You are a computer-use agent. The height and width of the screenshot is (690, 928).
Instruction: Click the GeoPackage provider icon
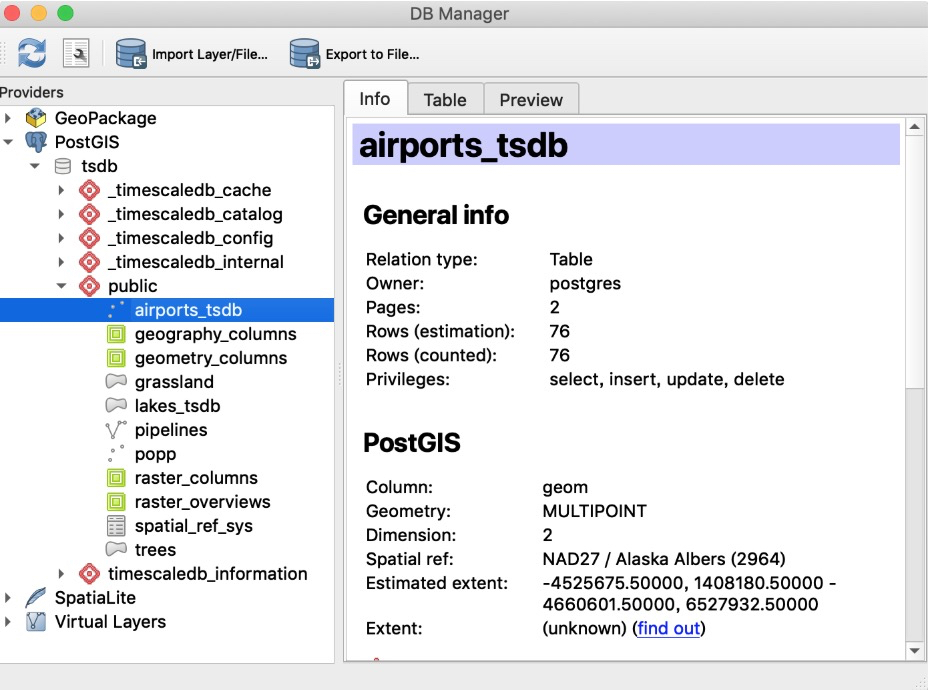point(36,118)
